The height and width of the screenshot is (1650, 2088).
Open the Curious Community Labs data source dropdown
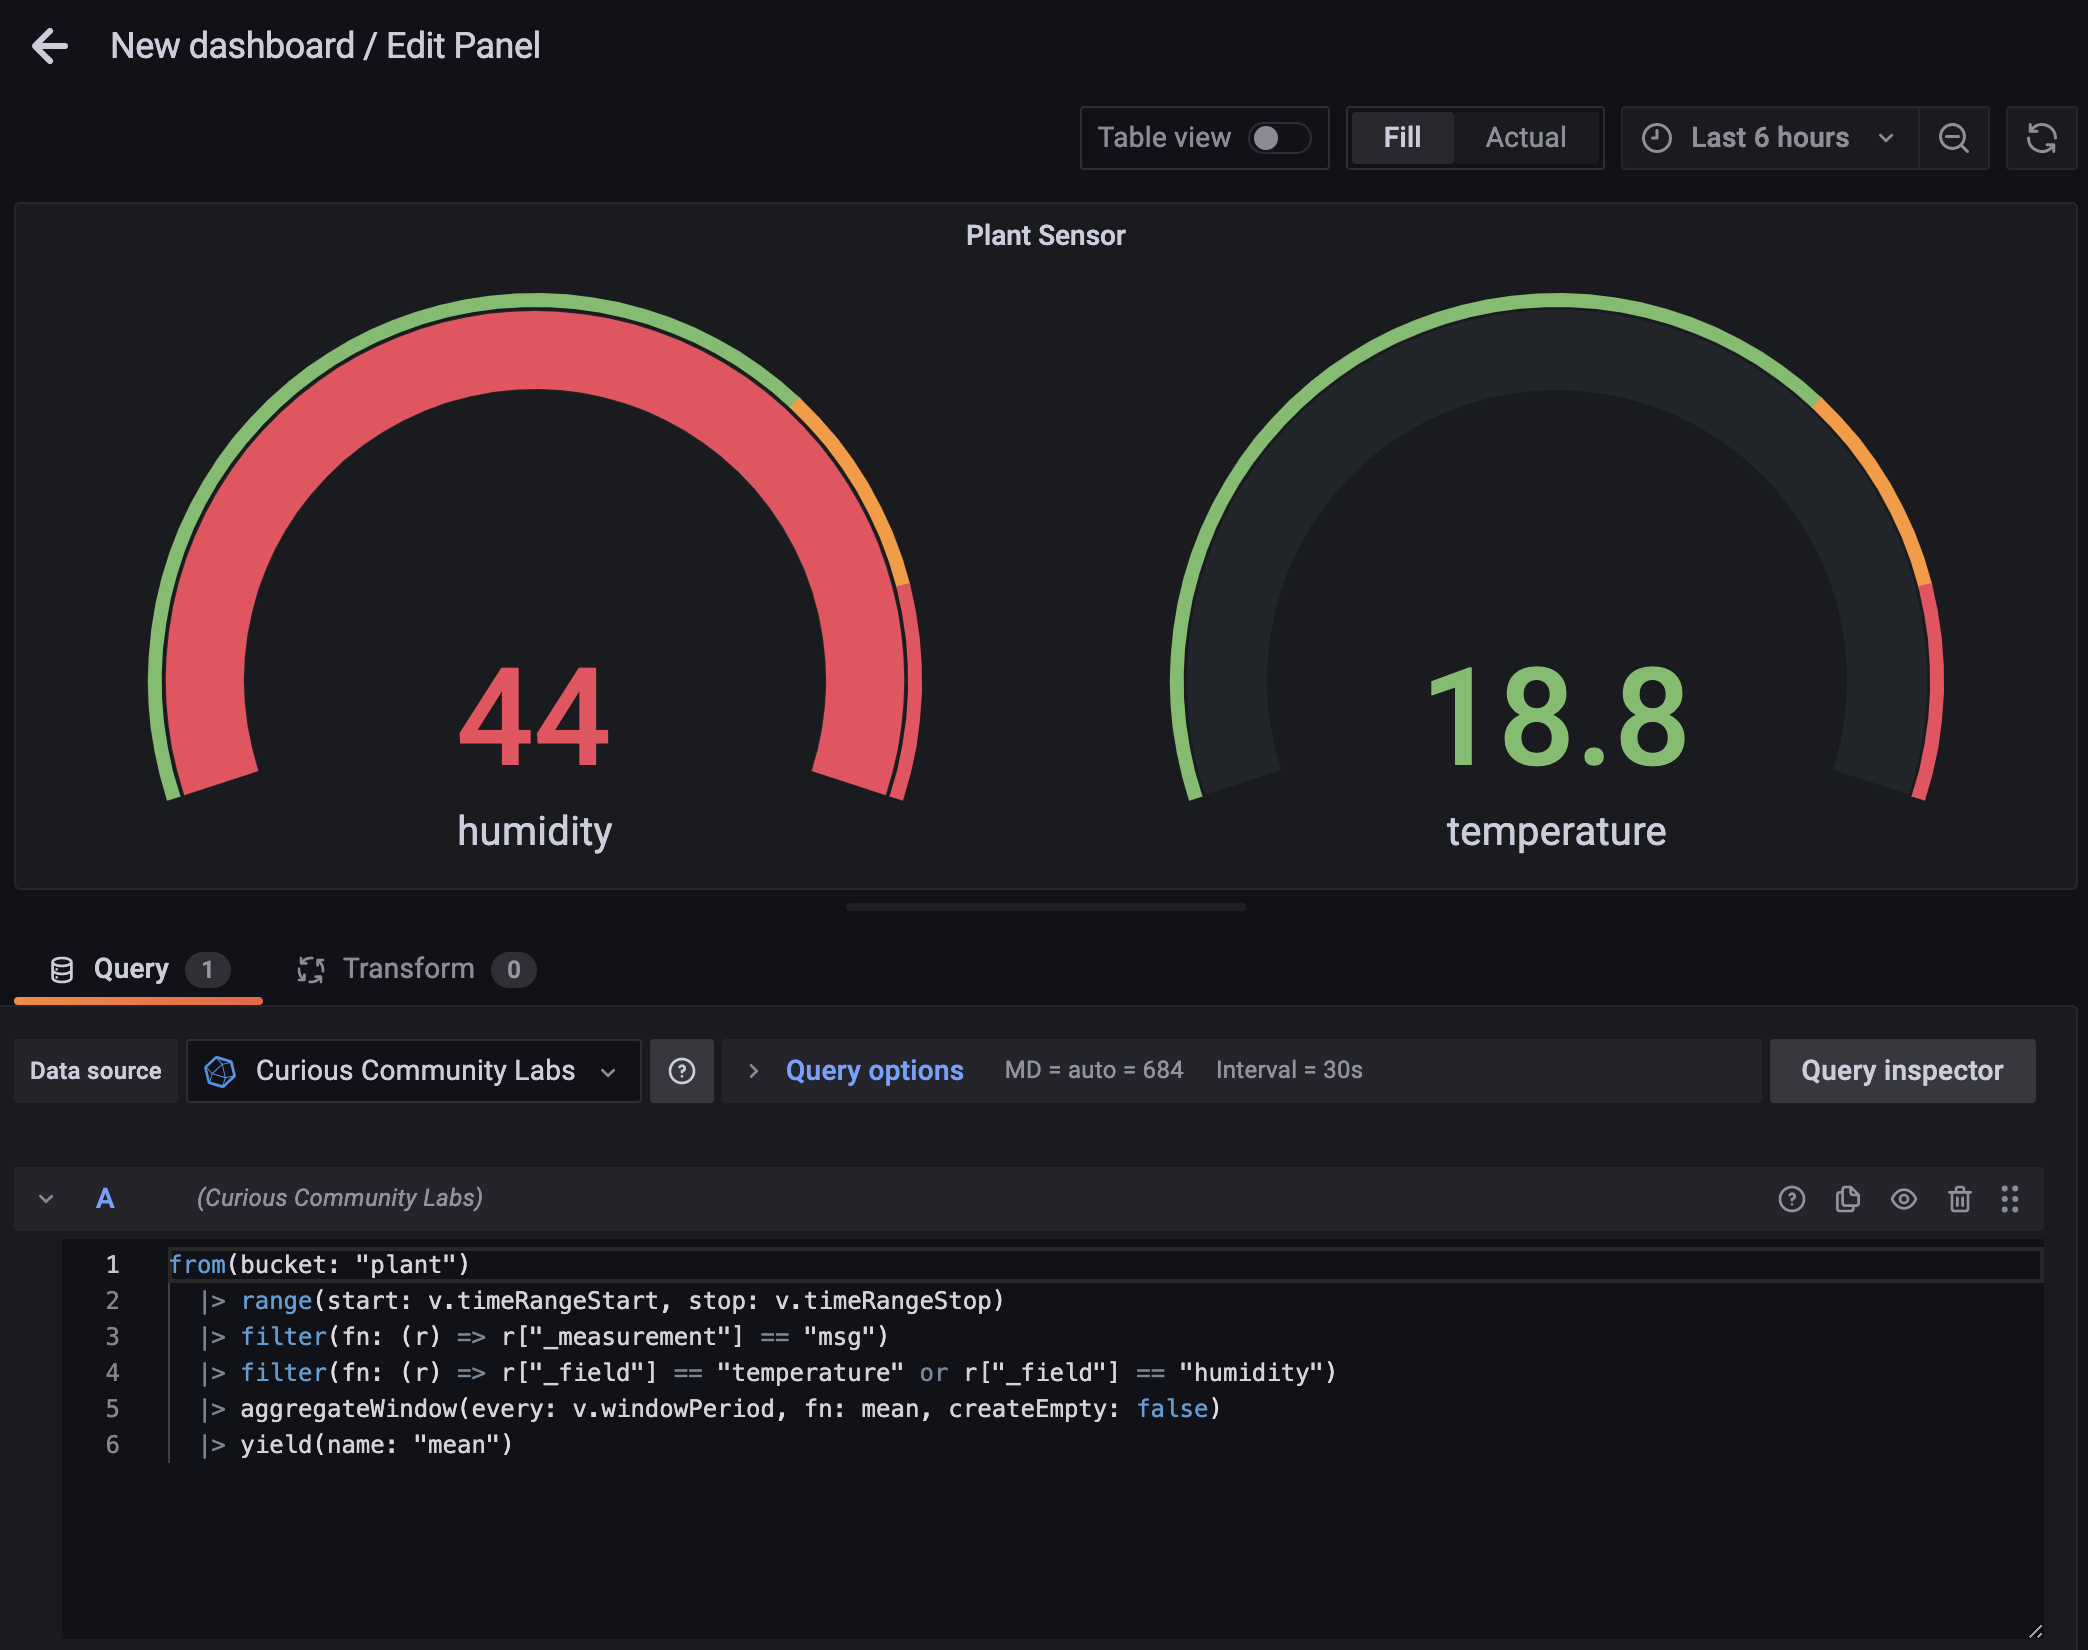point(413,1071)
